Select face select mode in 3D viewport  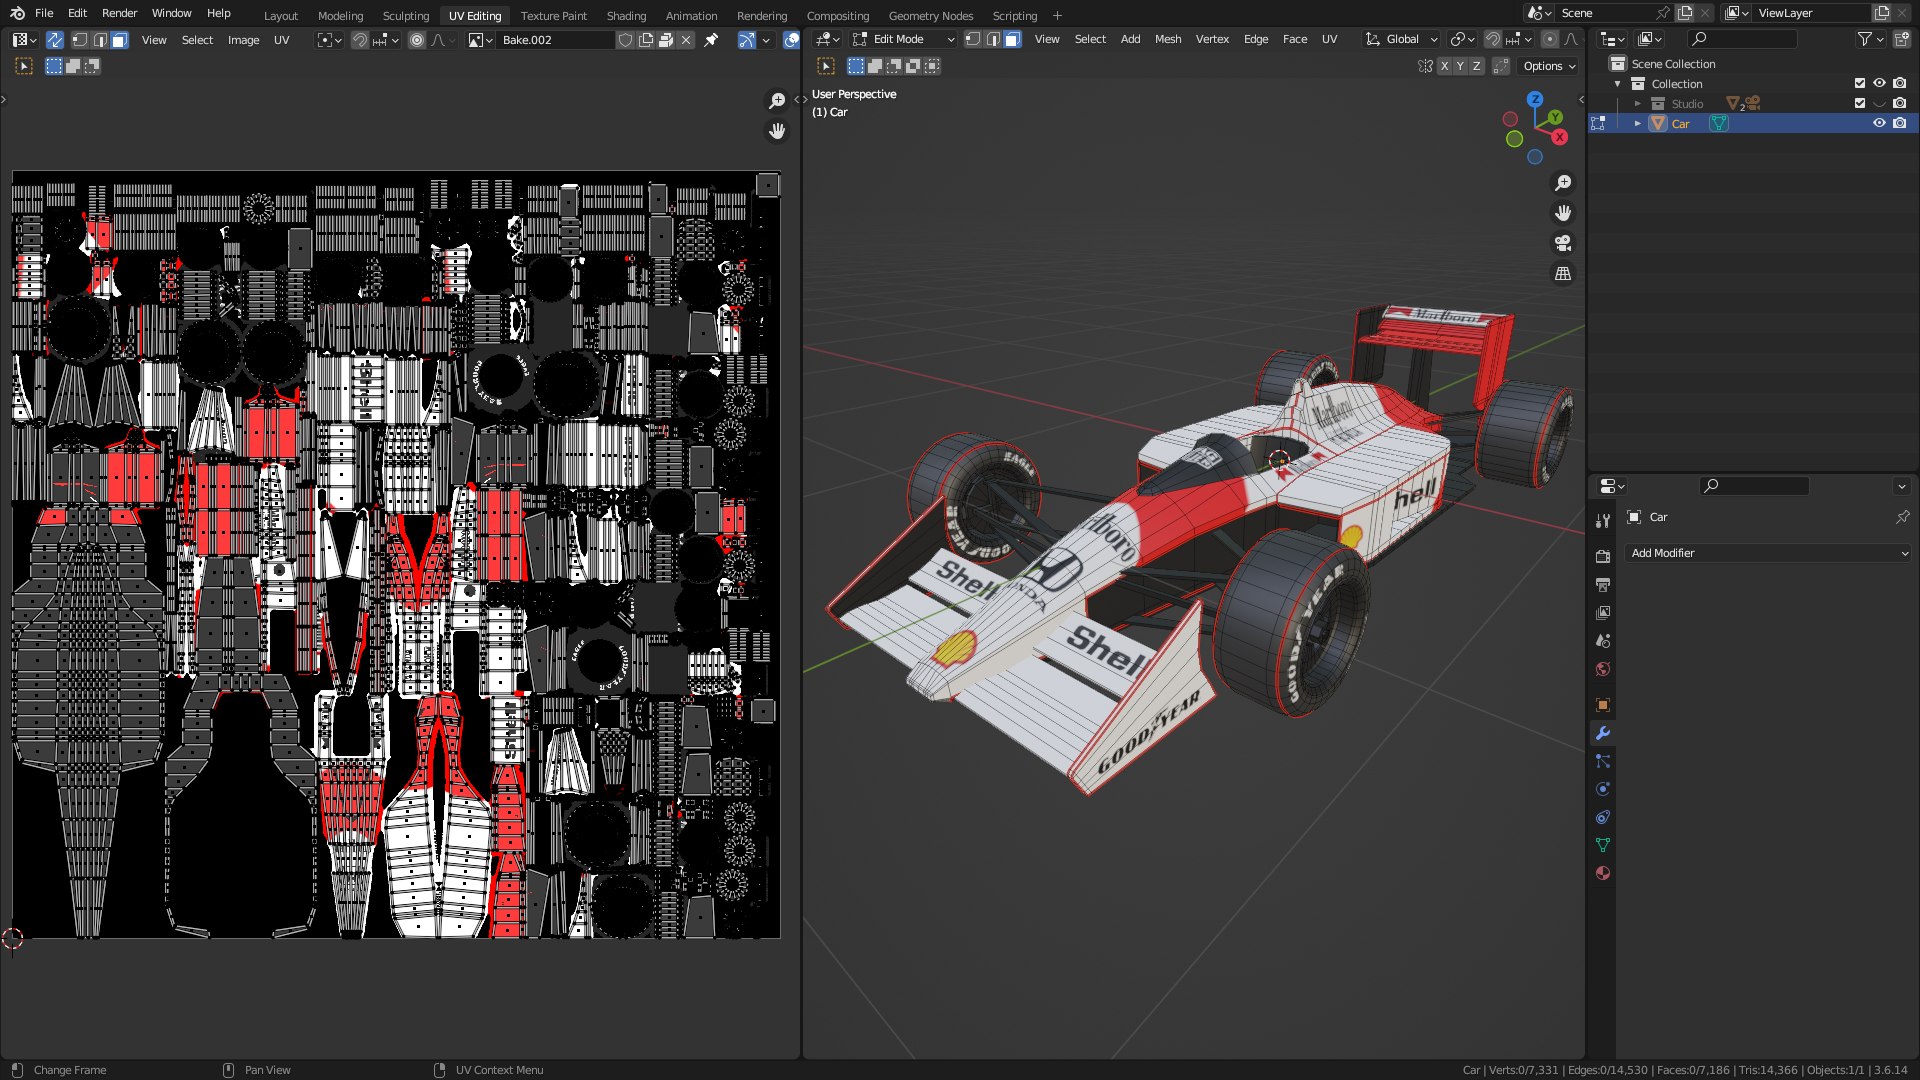click(x=1012, y=39)
